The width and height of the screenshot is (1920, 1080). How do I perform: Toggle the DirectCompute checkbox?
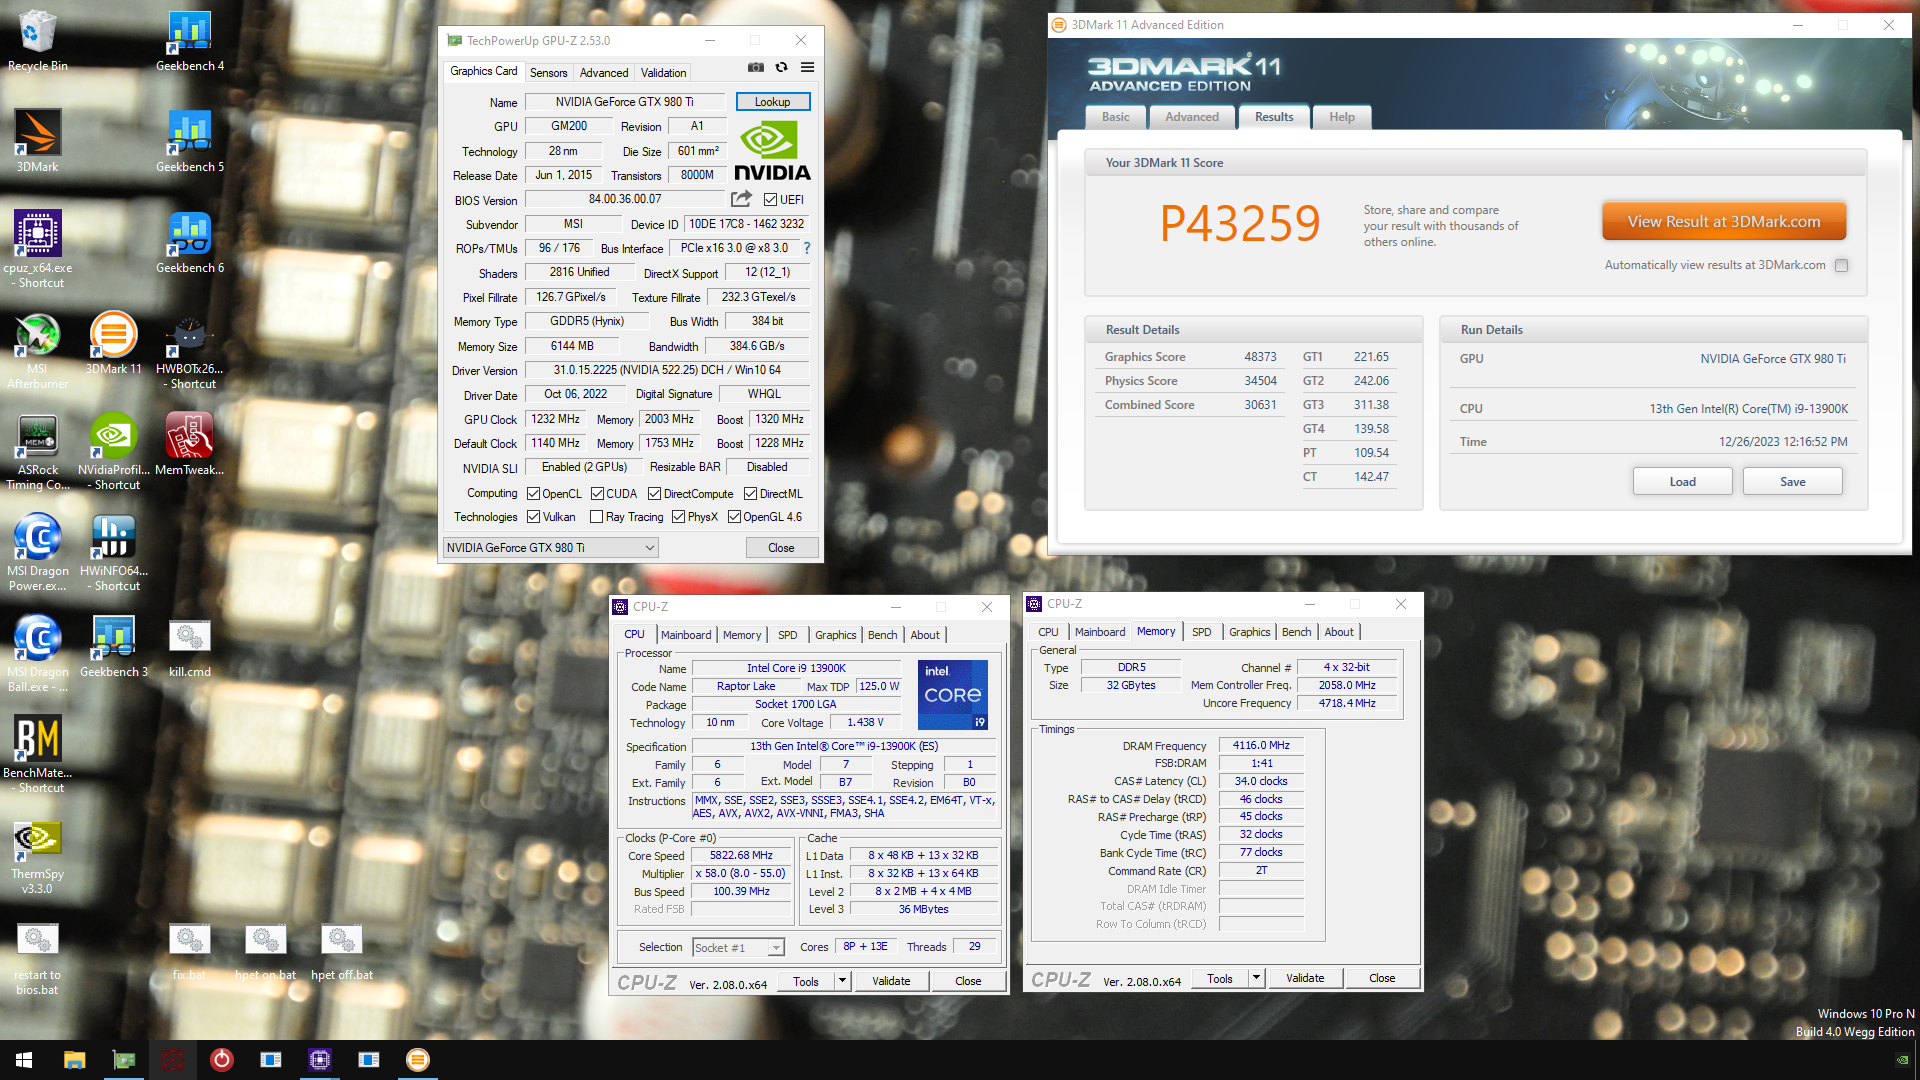[654, 494]
